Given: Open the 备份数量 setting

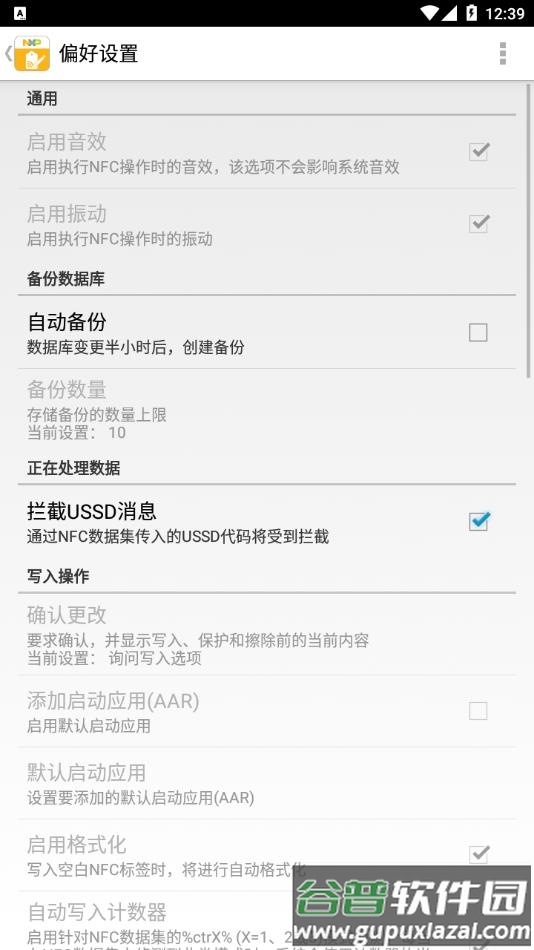Looking at the screenshot, I should [x=267, y=409].
